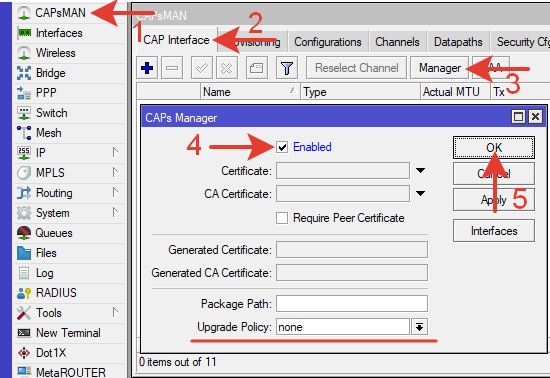Check Require Peer Certificate

(282, 218)
